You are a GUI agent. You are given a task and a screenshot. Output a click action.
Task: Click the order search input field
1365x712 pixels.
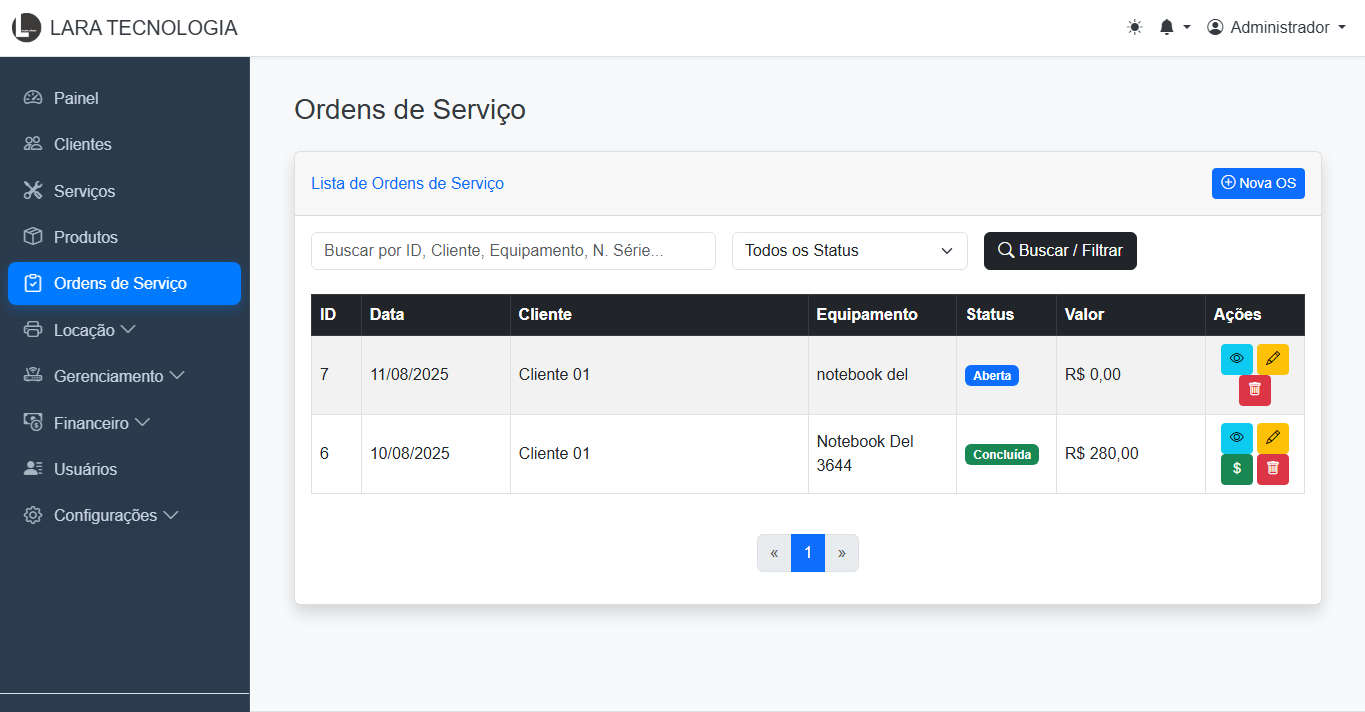[513, 251]
